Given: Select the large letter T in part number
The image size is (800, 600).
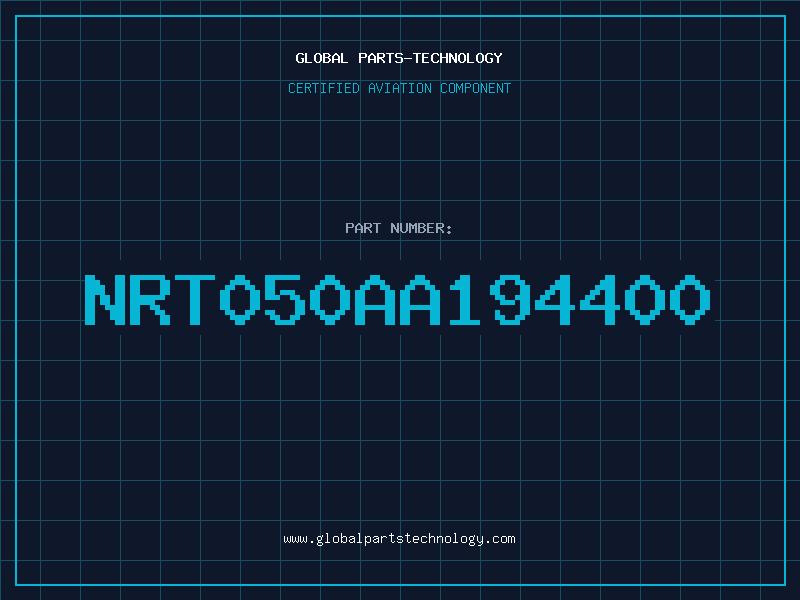Looking at the screenshot, I should pyautogui.click(x=195, y=299).
